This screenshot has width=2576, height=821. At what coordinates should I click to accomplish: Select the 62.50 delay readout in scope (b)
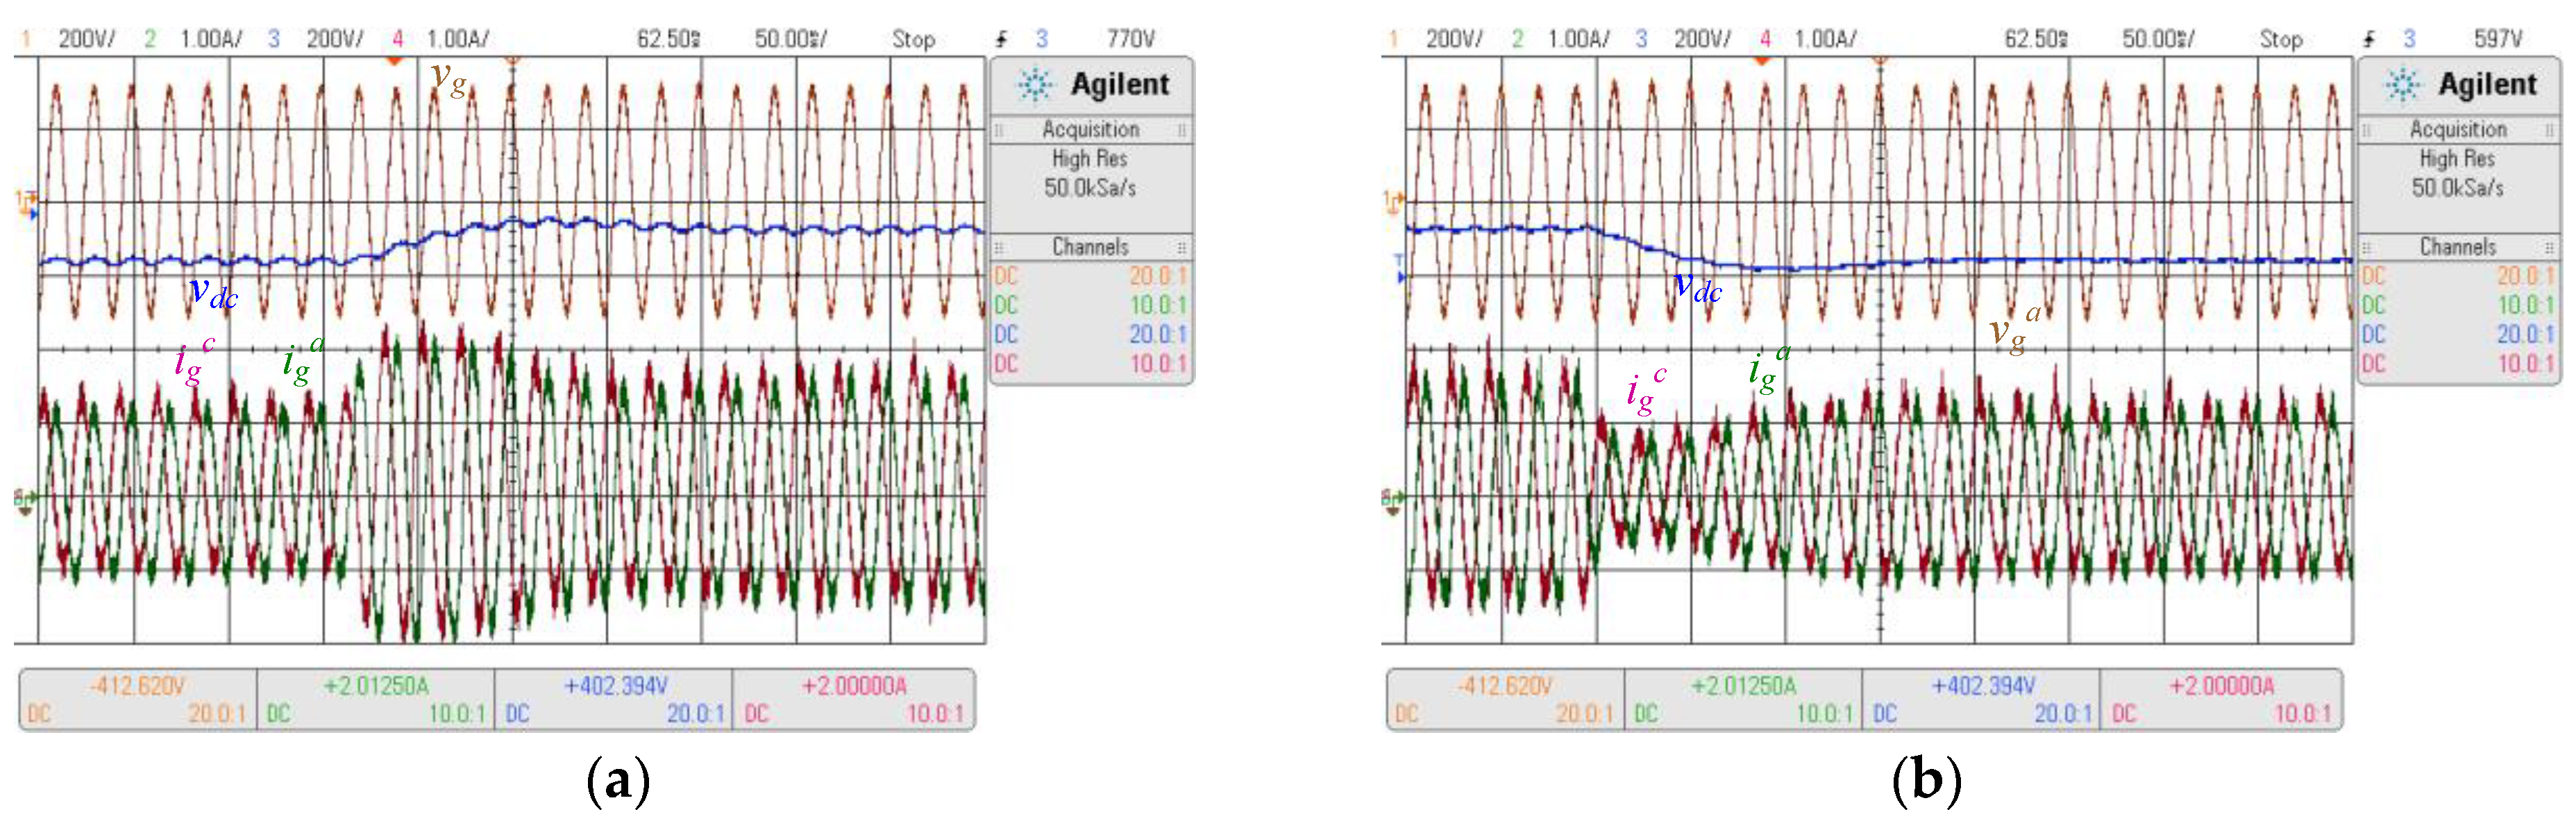coord(2036,39)
